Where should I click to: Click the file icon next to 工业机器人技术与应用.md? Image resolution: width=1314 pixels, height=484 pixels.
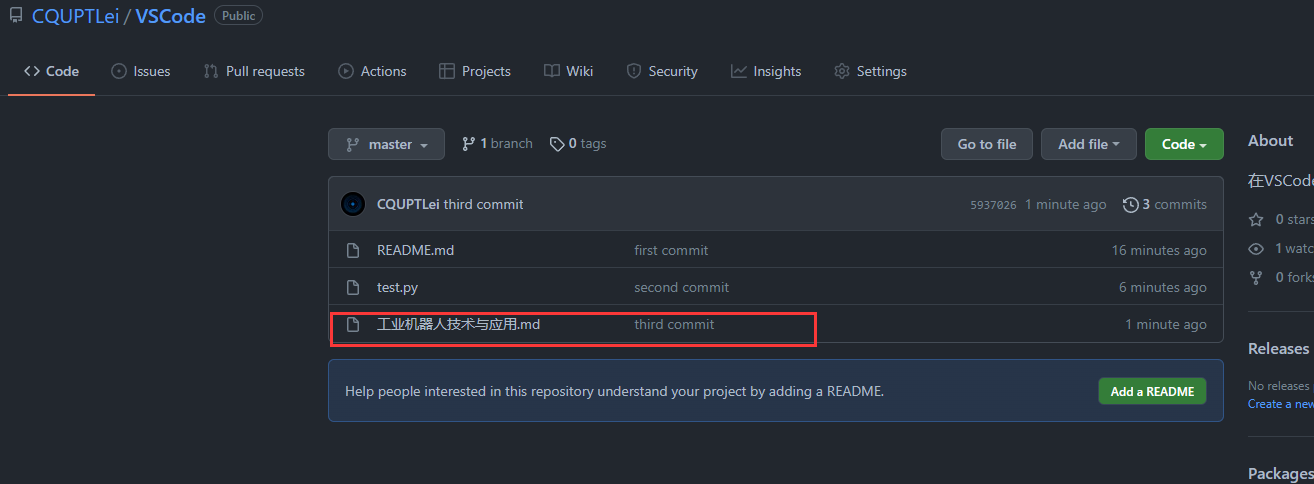coord(352,324)
